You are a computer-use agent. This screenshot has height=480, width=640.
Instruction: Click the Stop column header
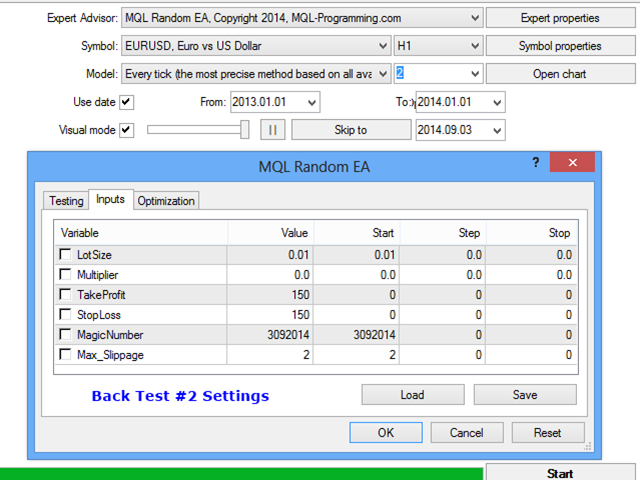click(x=531, y=233)
